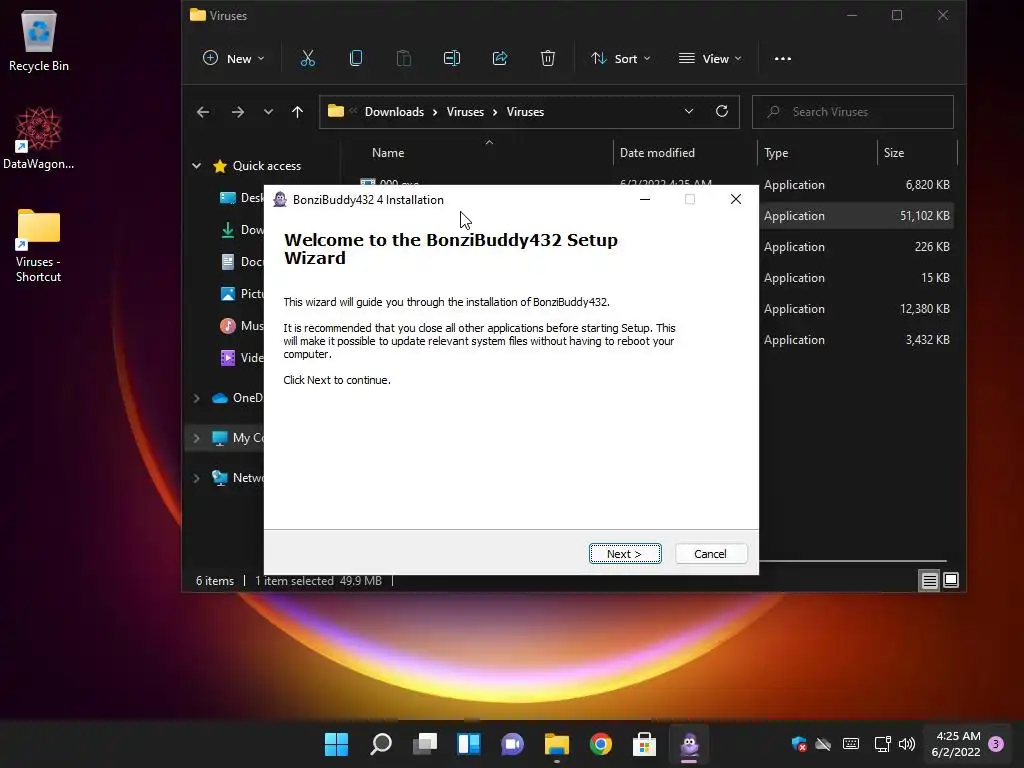Switch to details view layout icon
The height and width of the screenshot is (768, 1024).
(929, 580)
